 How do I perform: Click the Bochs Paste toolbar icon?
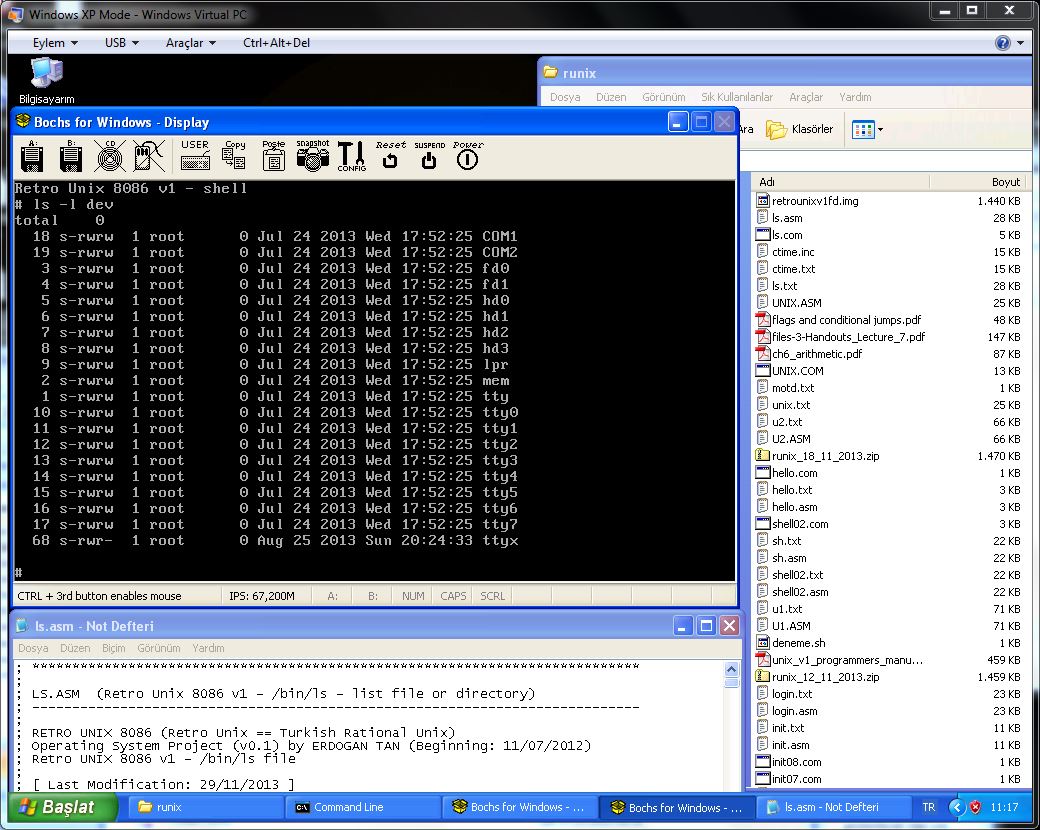273,157
